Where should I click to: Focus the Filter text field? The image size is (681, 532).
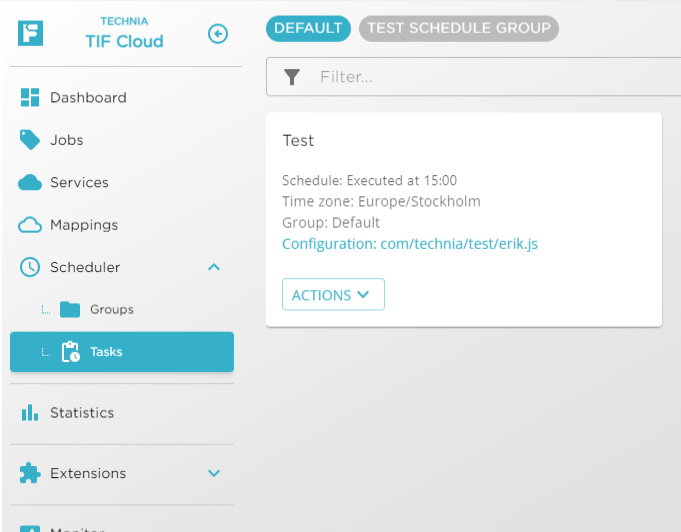[490, 77]
